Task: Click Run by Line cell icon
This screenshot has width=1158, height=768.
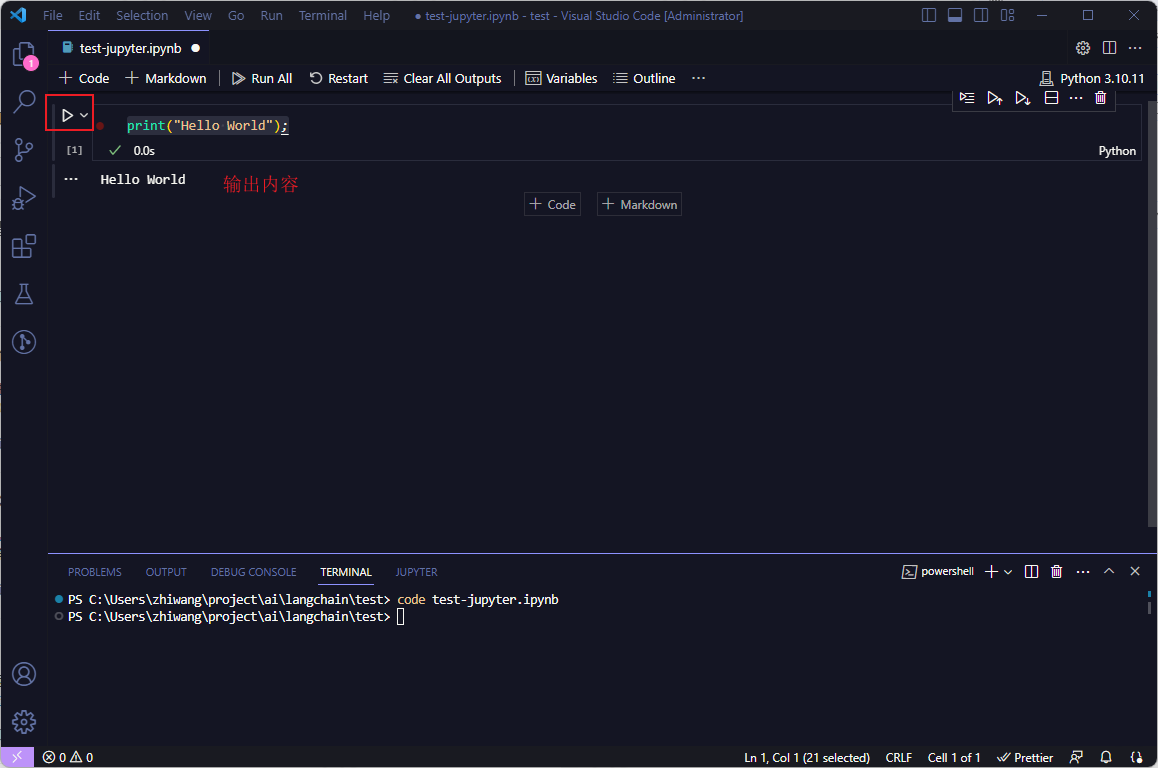Action: pyautogui.click(x=967, y=97)
